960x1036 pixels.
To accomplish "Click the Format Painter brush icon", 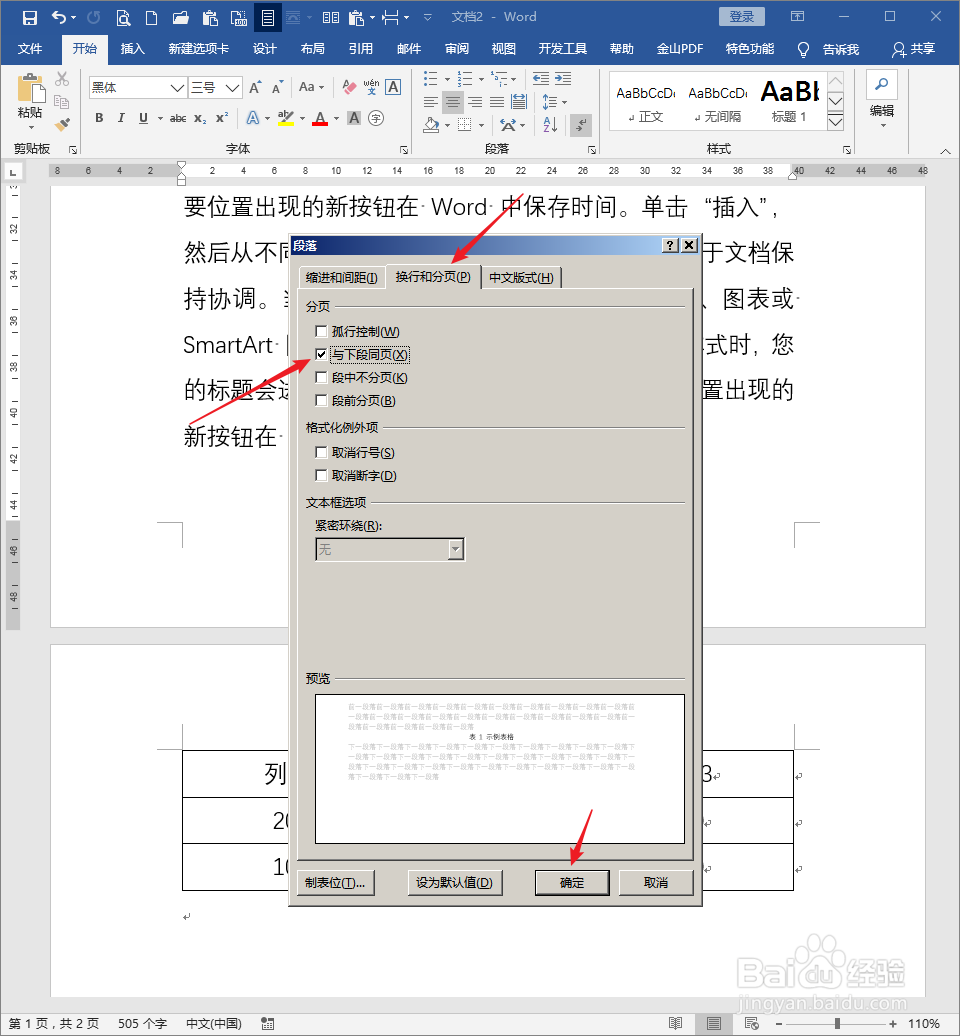I will pyautogui.click(x=62, y=124).
